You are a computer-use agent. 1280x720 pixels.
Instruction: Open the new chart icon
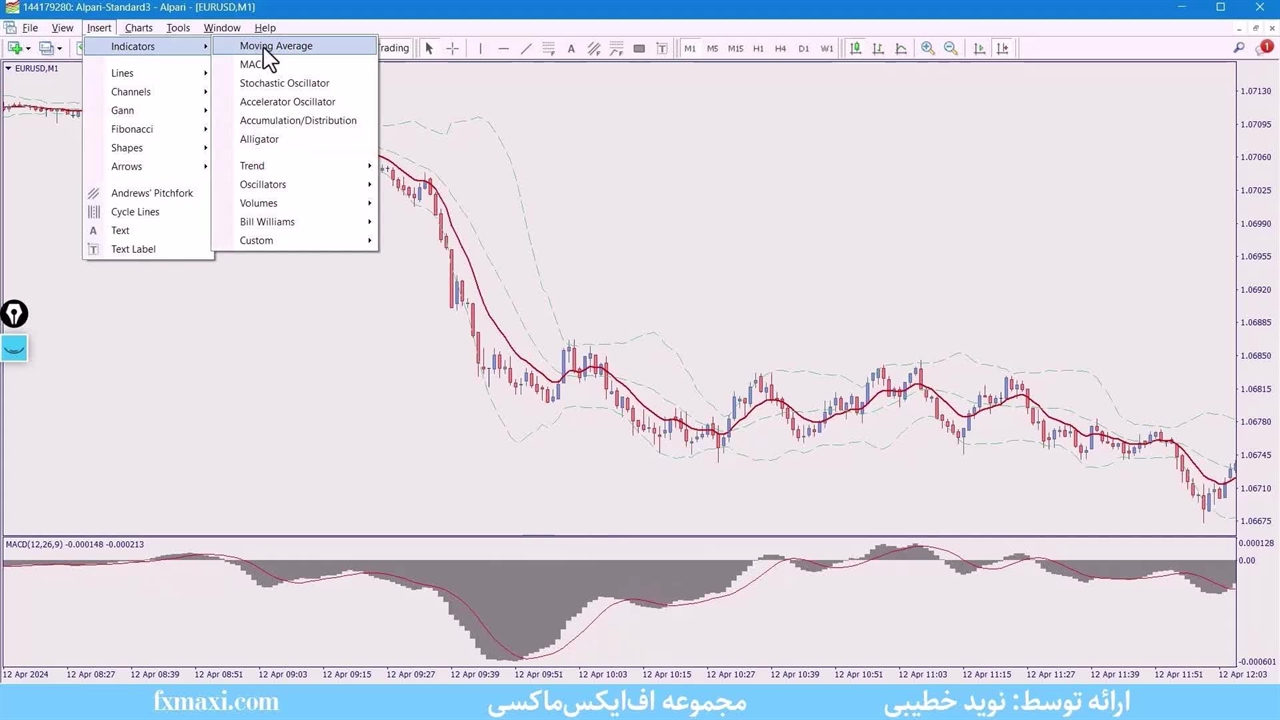pyautogui.click(x=16, y=48)
